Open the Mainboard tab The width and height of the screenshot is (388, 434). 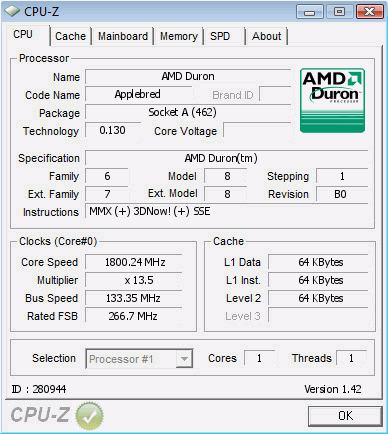pyautogui.click(x=123, y=36)
